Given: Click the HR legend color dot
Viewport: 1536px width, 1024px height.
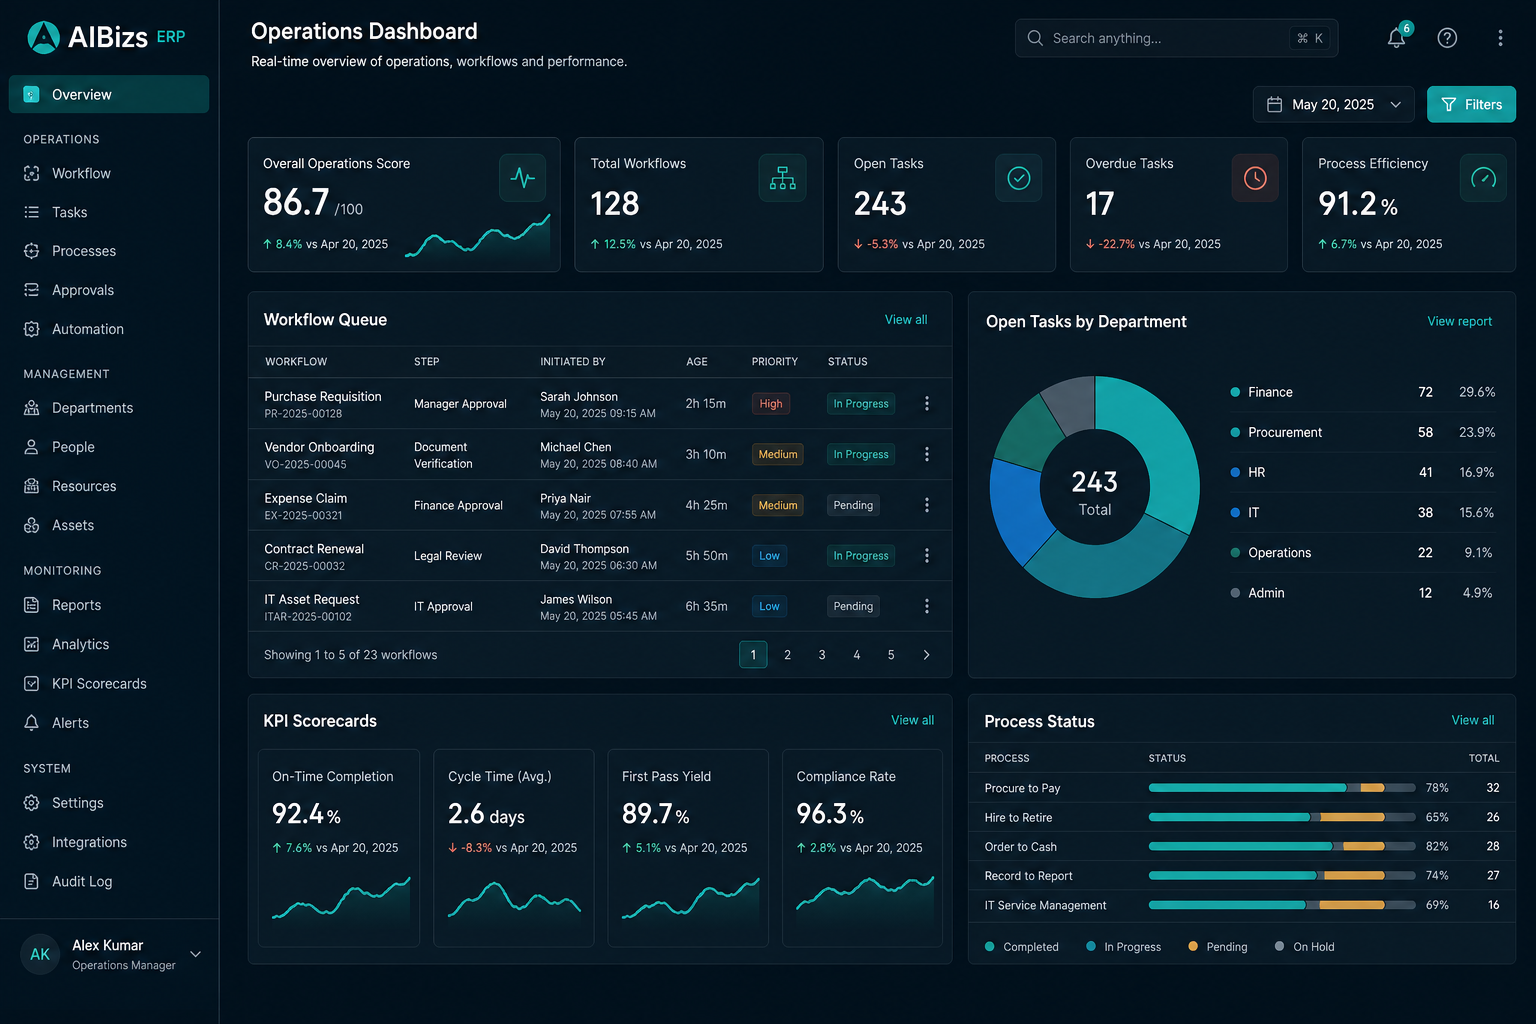Looking at the screenshot, I should coord(1235,472).
